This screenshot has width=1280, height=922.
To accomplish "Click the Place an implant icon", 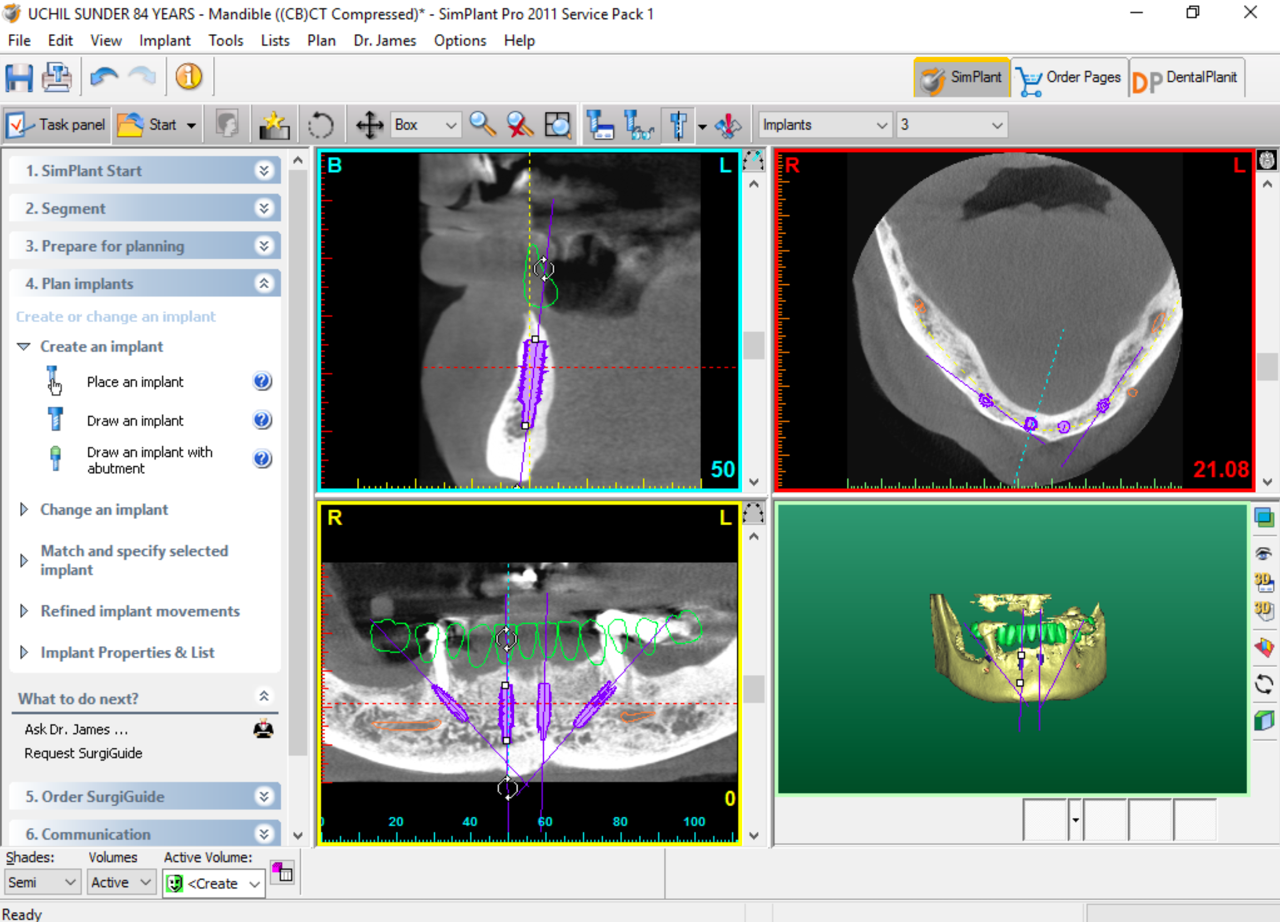I will tap(54, 381).
